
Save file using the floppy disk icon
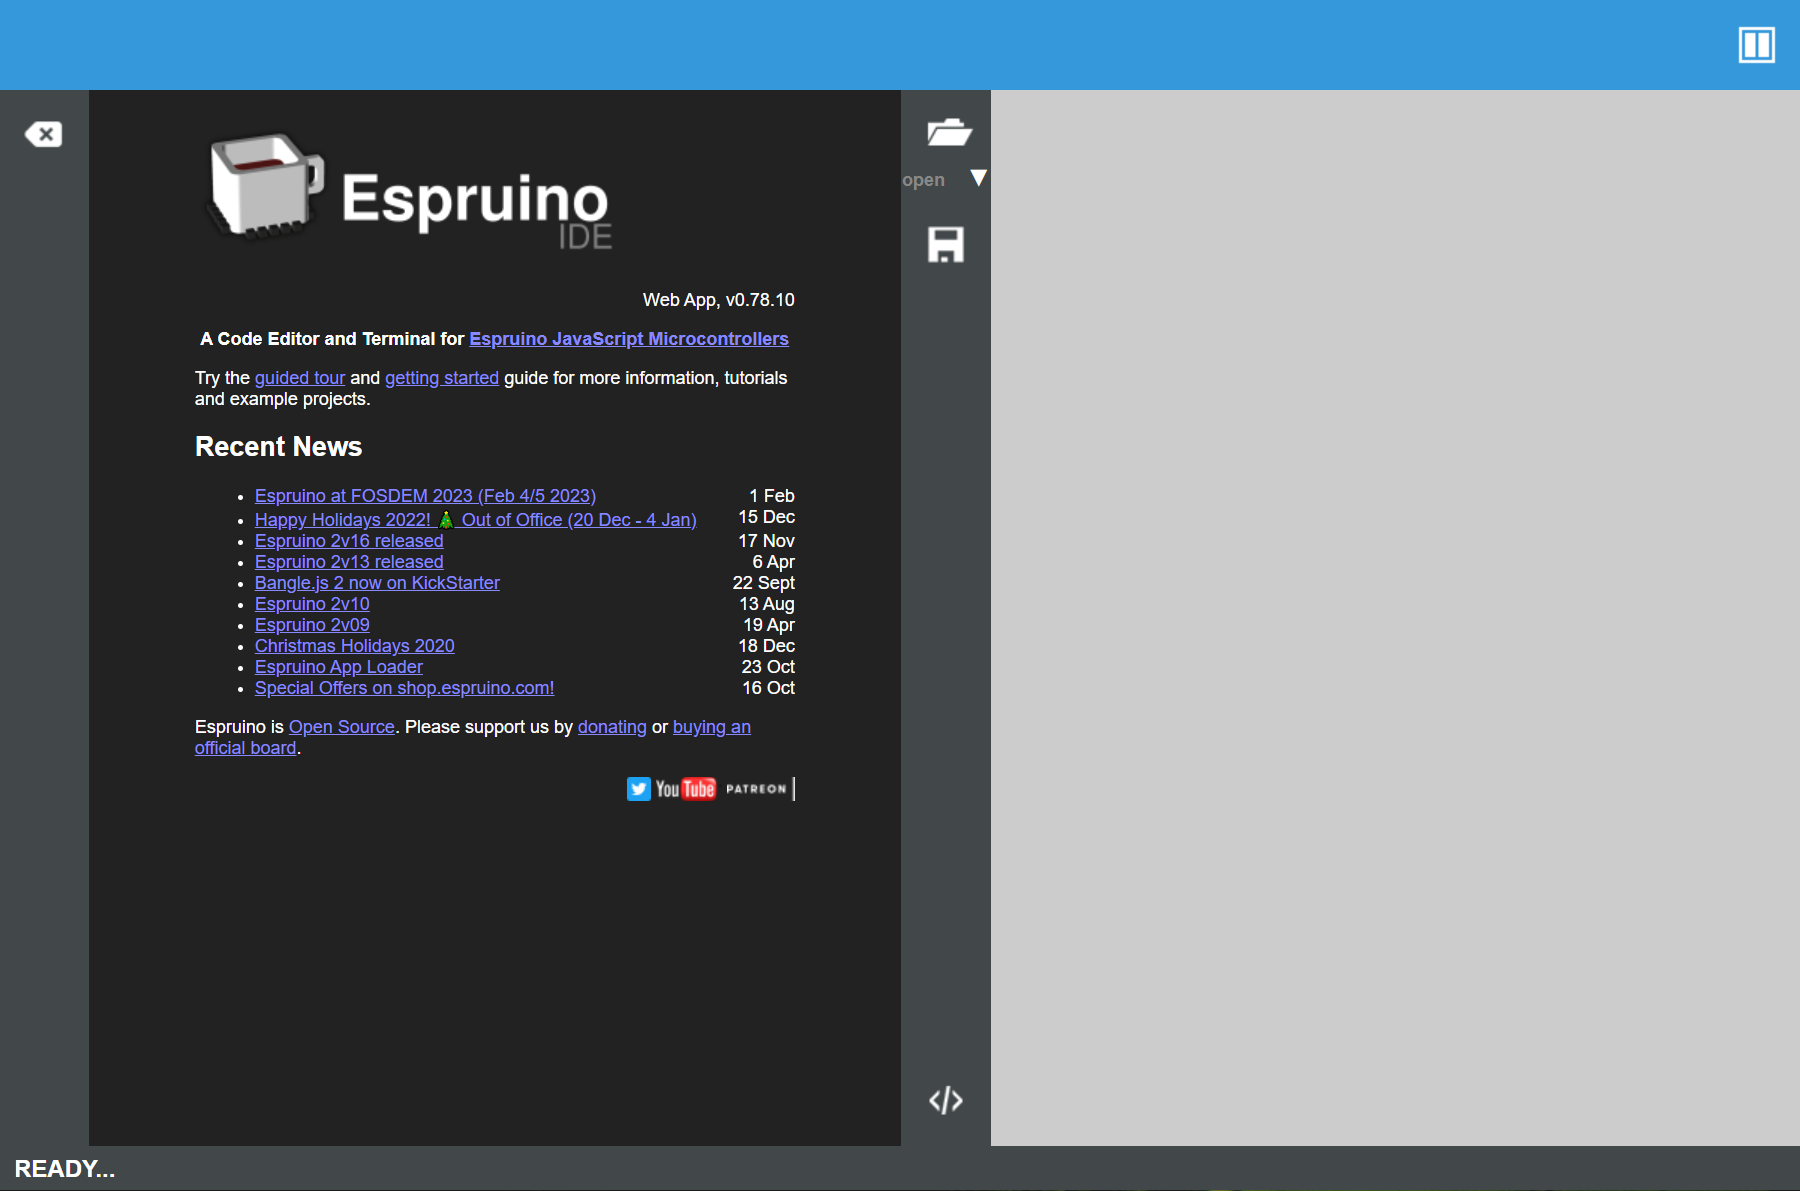946,244
